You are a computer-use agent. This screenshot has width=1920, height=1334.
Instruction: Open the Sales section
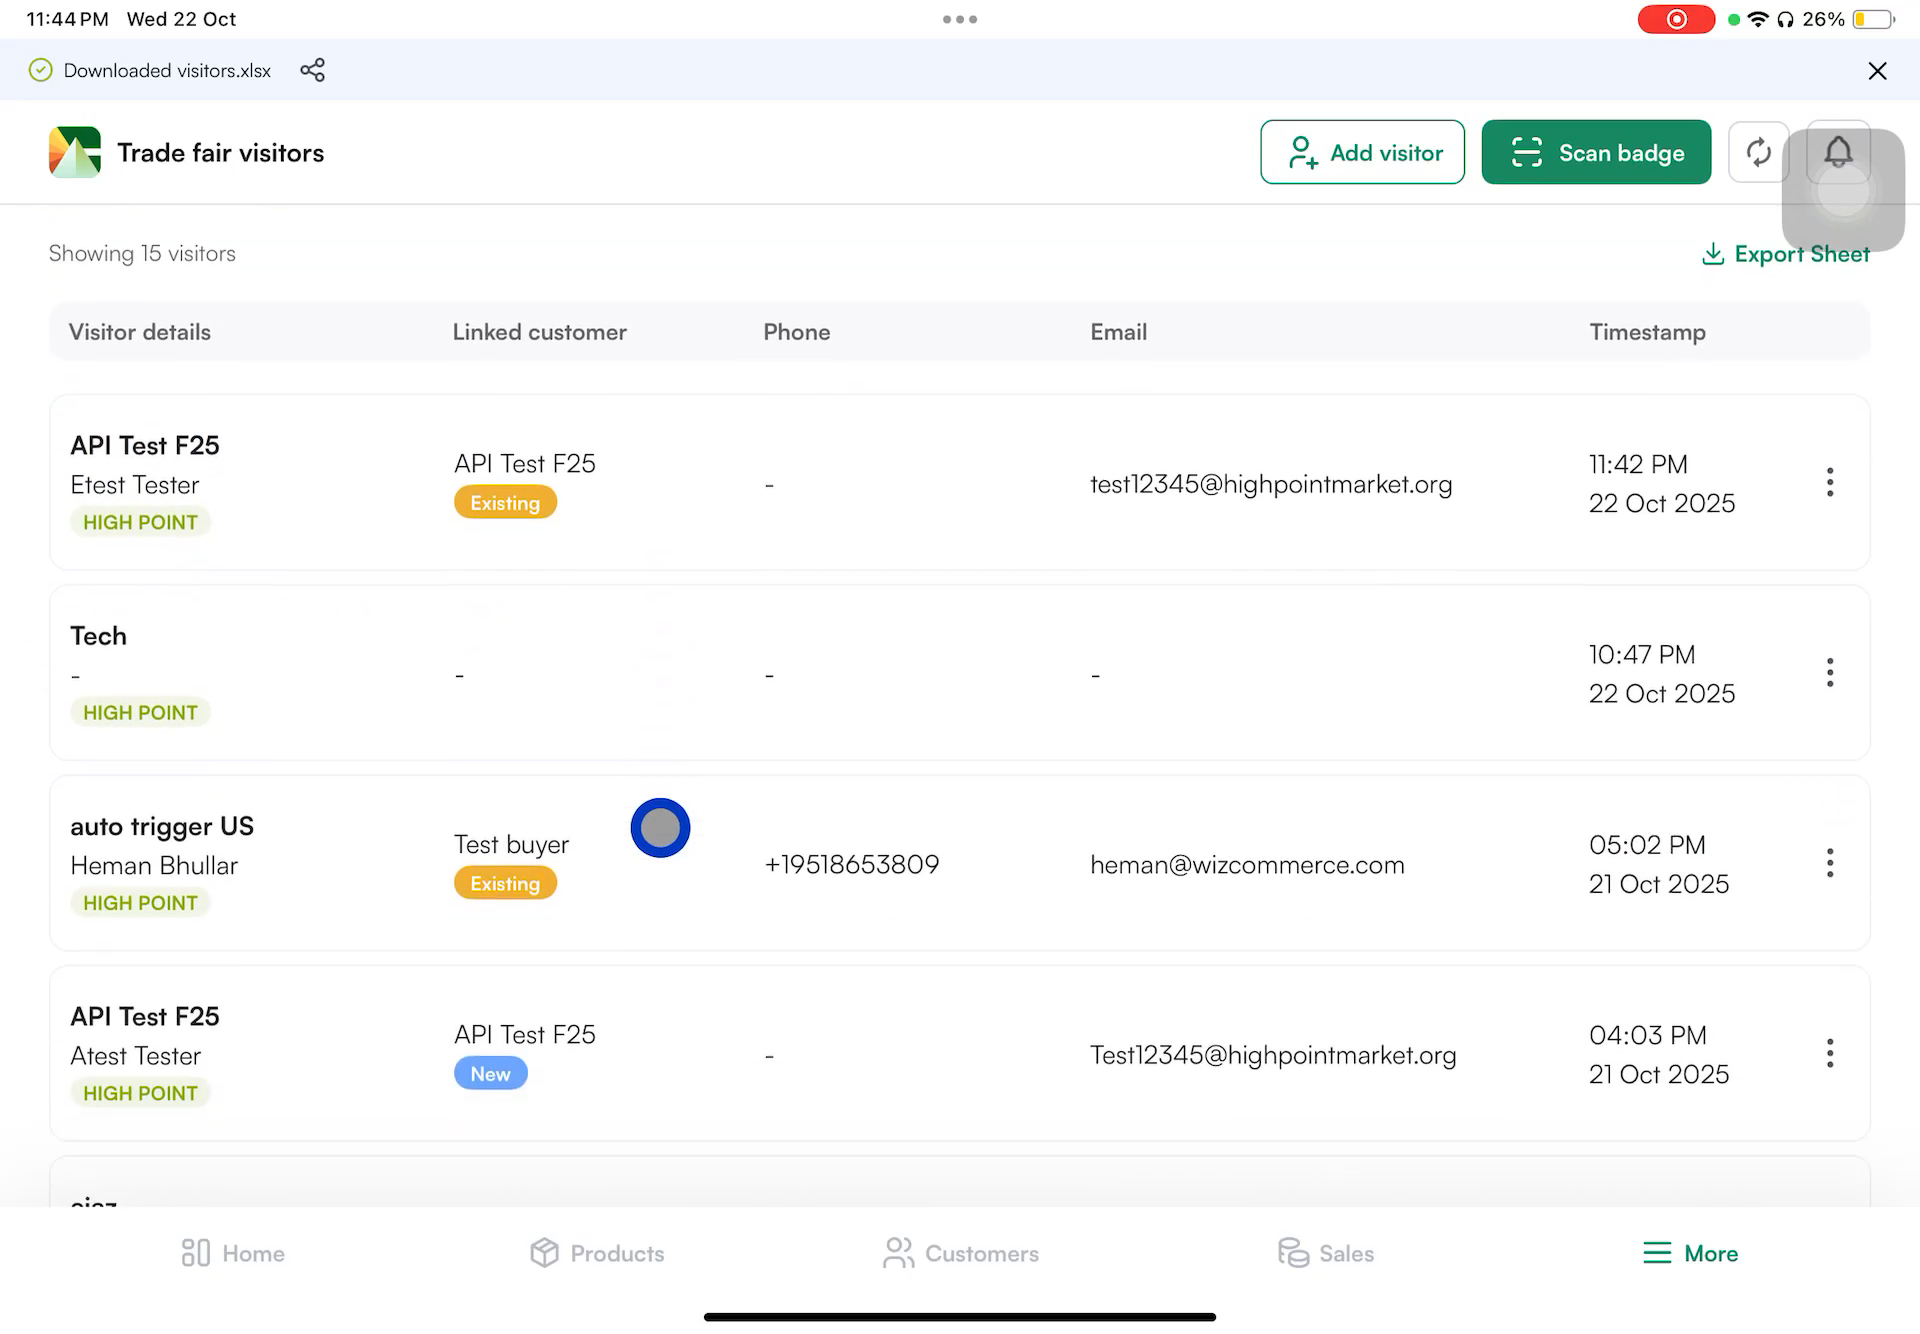pos(1325,1252)
